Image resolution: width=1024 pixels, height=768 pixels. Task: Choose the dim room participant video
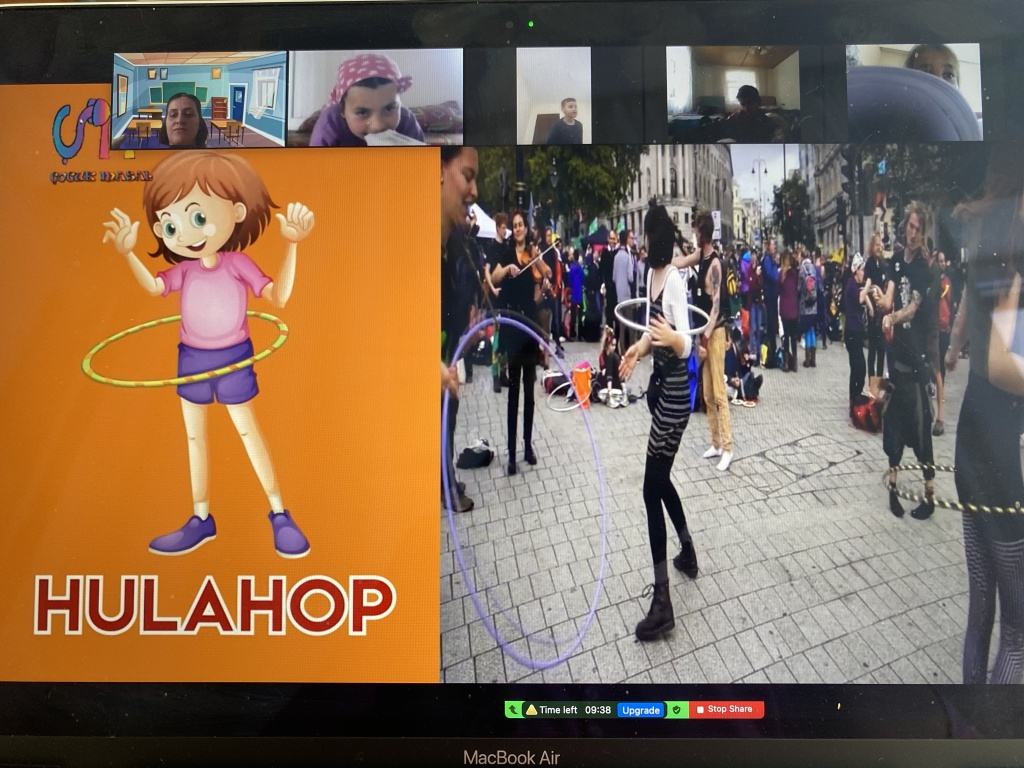(x=732, y=94)
